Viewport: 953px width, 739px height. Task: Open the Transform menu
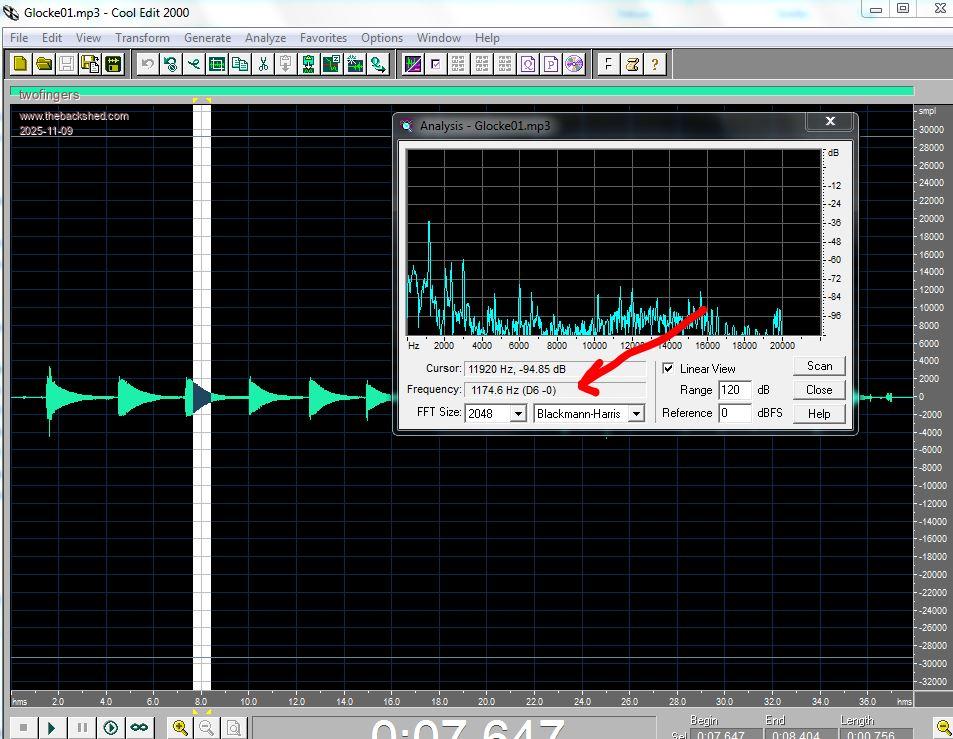[x=142, y=38]
